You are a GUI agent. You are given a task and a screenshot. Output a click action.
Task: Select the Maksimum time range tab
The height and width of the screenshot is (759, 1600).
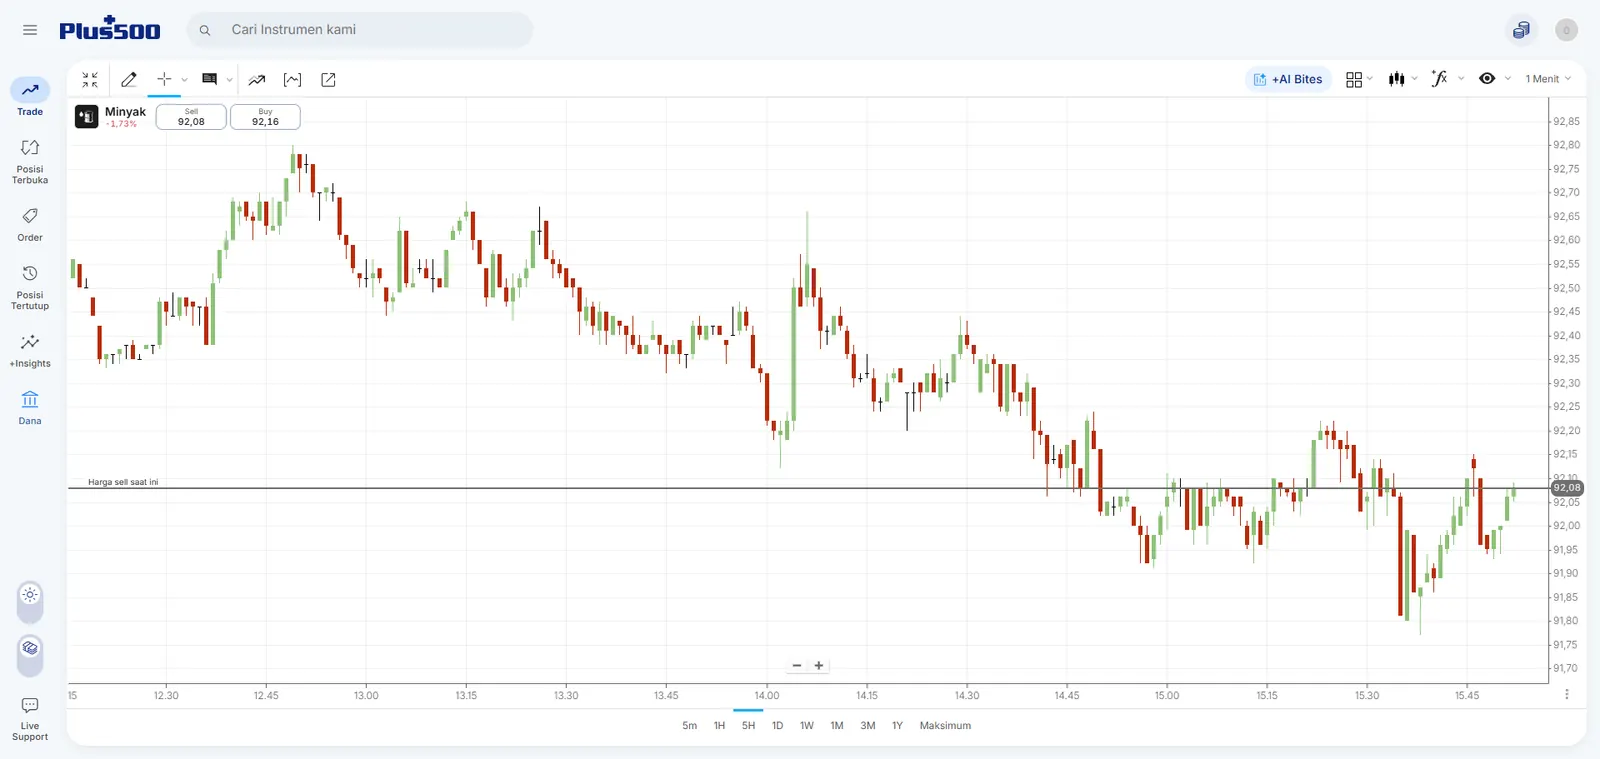pos(945,726)
